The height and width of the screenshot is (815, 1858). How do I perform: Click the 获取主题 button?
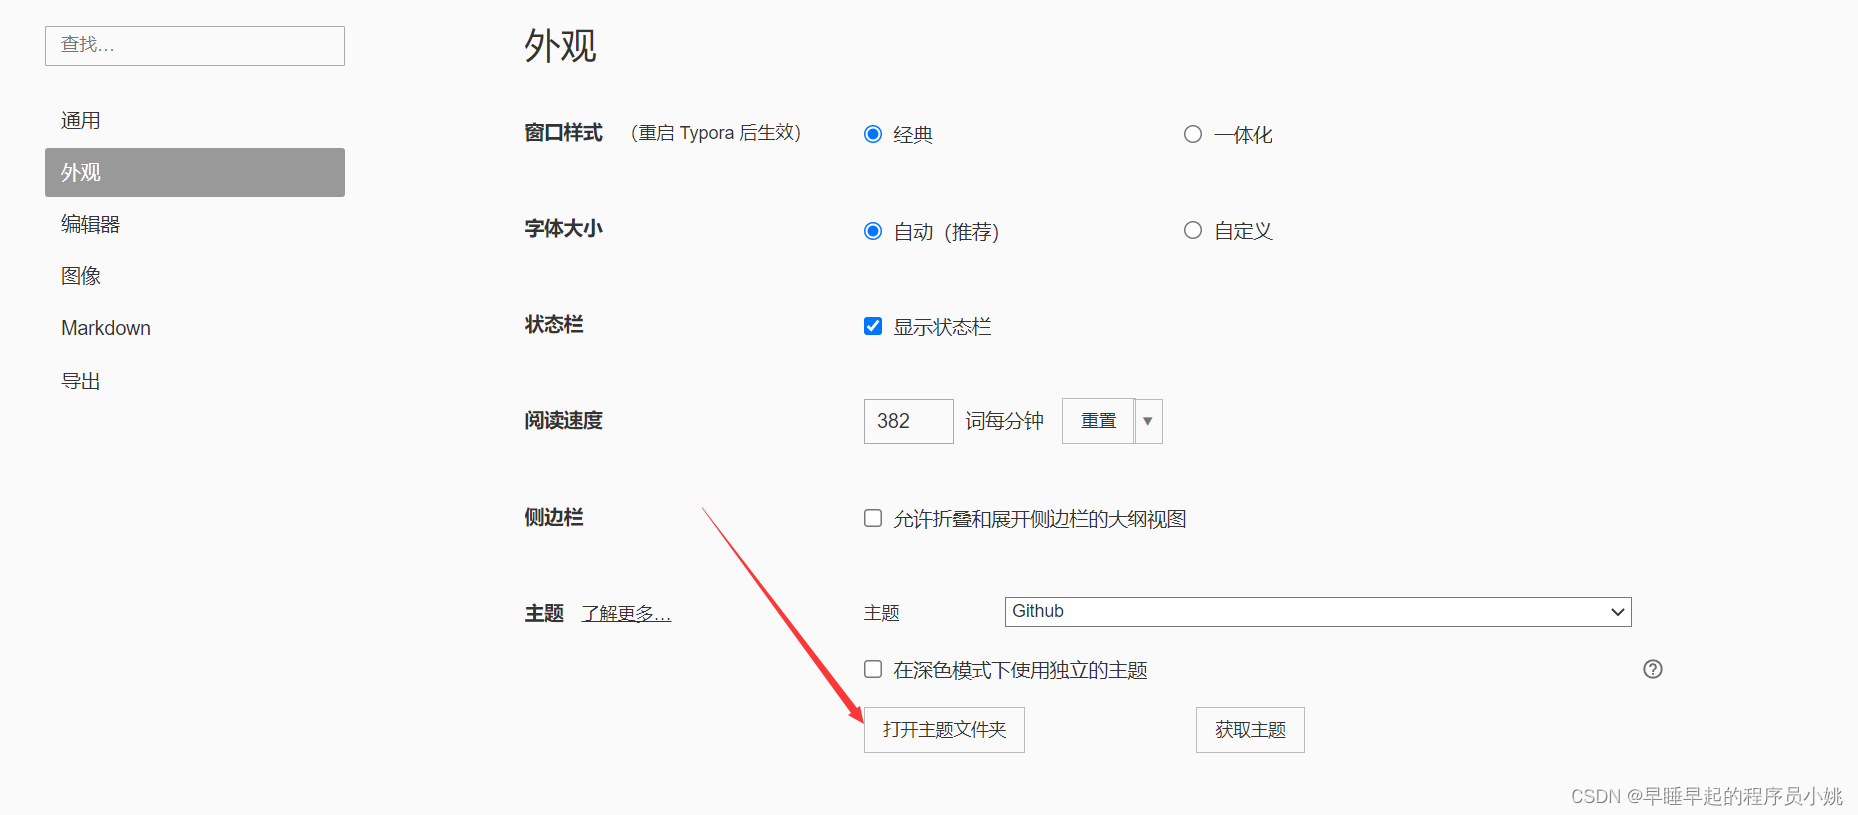(1250, 730)
